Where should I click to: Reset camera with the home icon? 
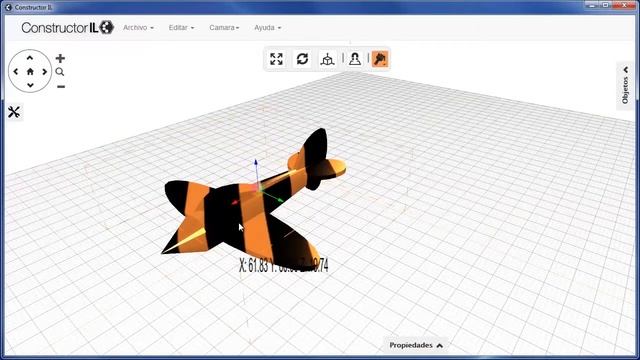(x=30, y=72)
